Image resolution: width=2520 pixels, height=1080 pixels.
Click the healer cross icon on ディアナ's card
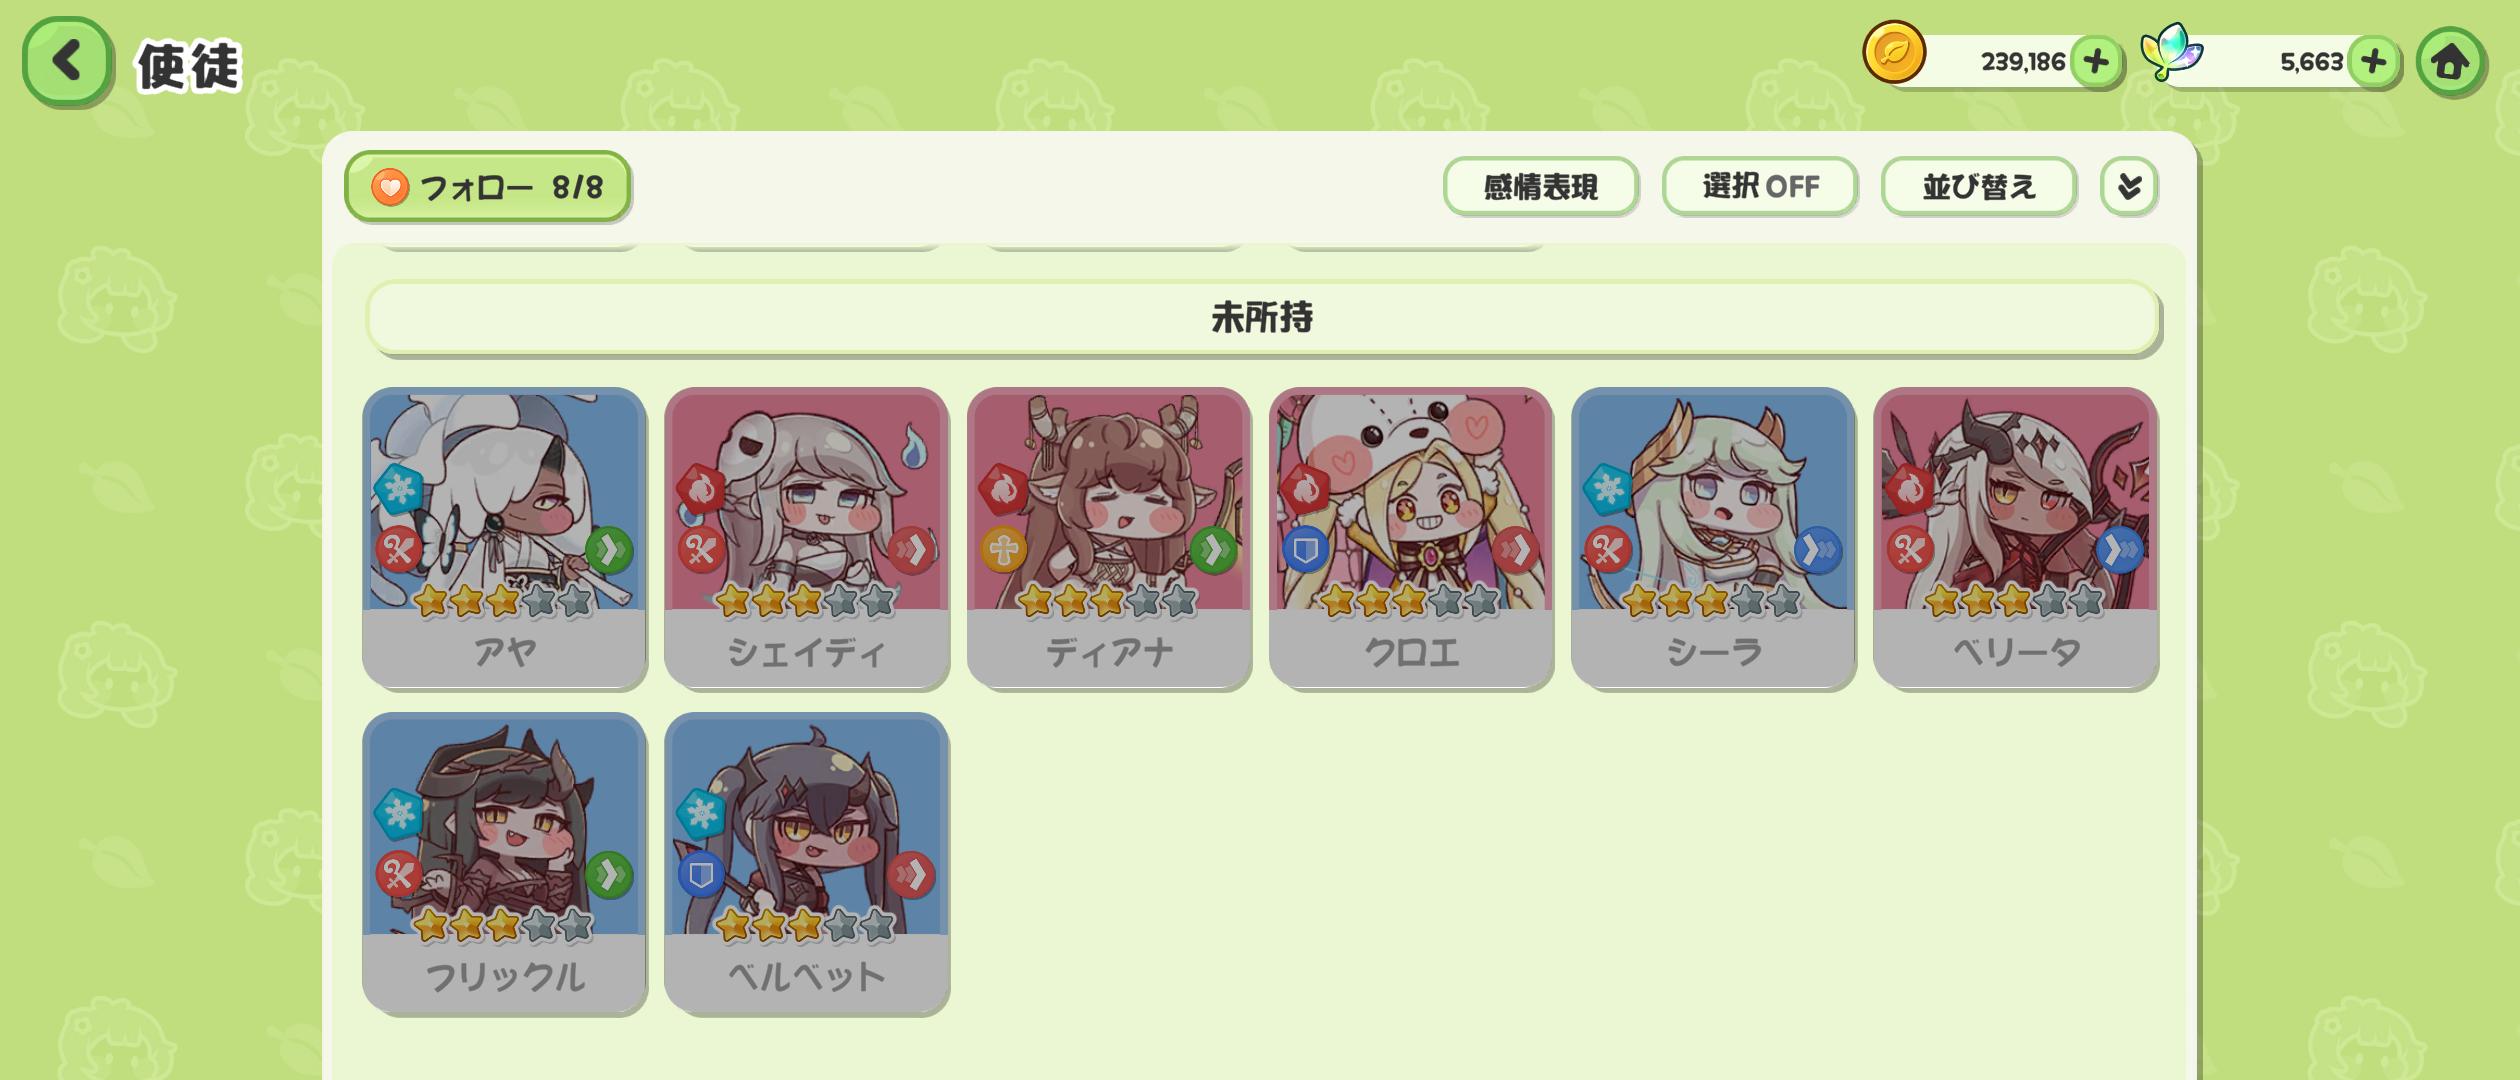tap(1003, 550)
